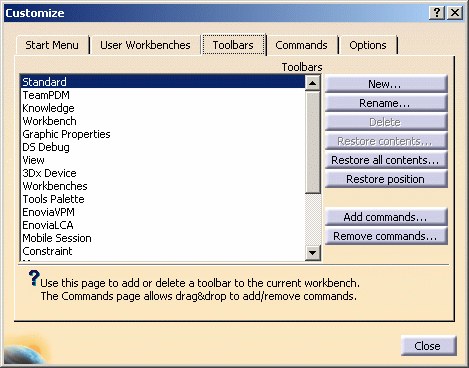Viewport: 469px width, 368px height.
Task: Click the list scrollbar thumb
Action: click(313, 142)
